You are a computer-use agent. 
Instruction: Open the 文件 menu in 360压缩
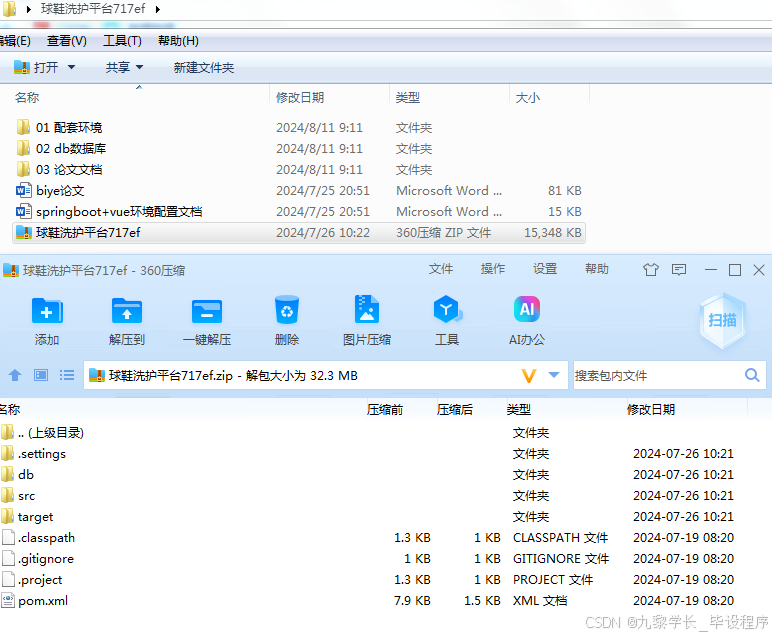coord(441,269)
